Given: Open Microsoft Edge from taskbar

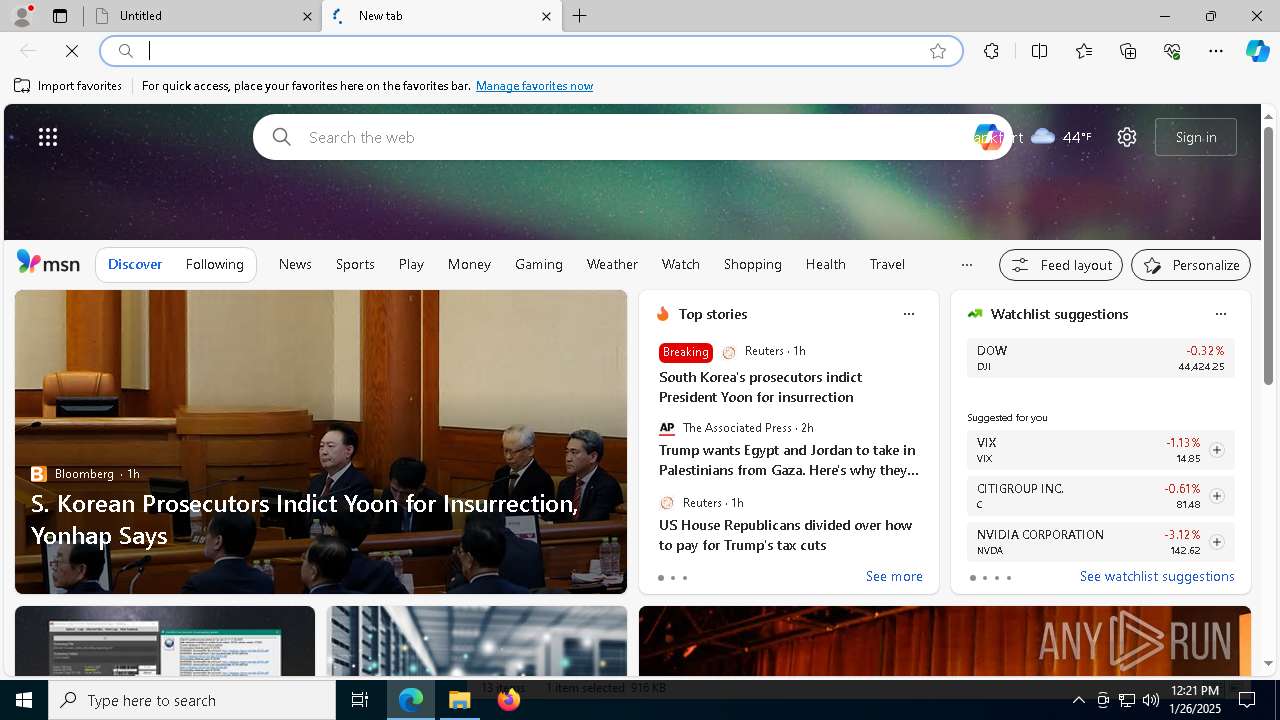Looking at the screenshot, I should [x=411, y=700].
